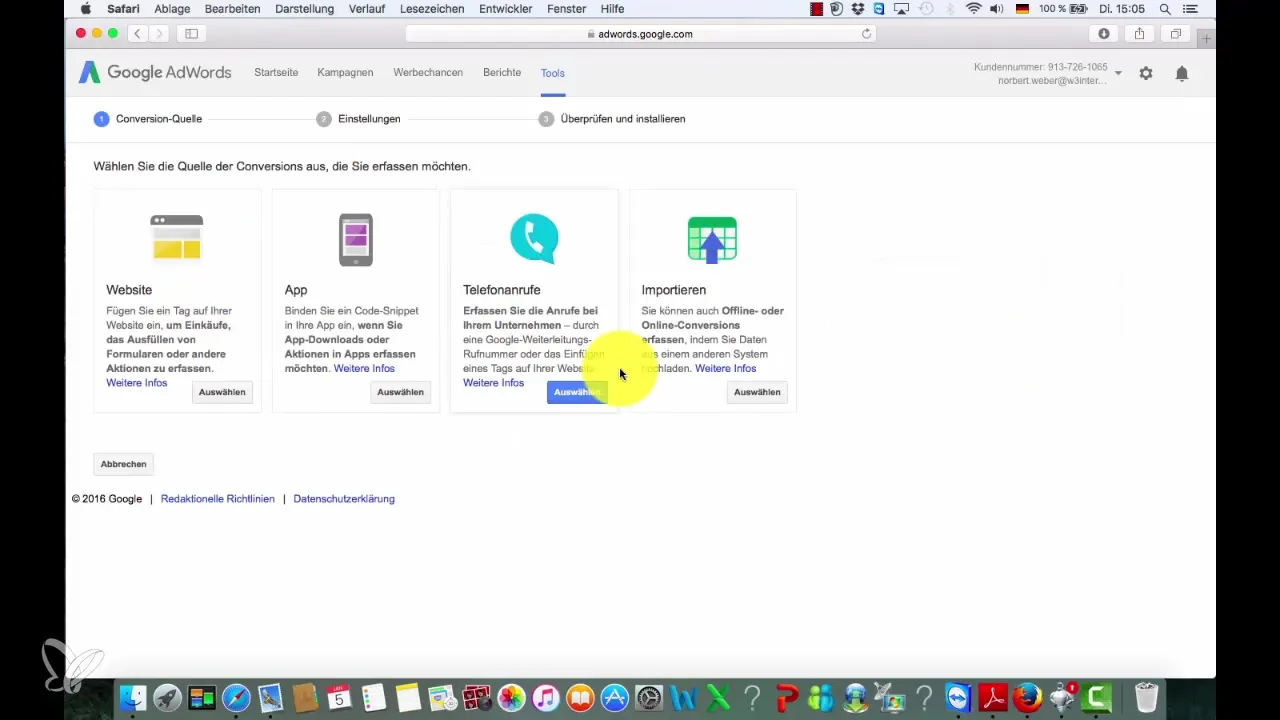Click the Einstellungen step 2
Screen dimensions: 1280x720
[x=359, y=119]
